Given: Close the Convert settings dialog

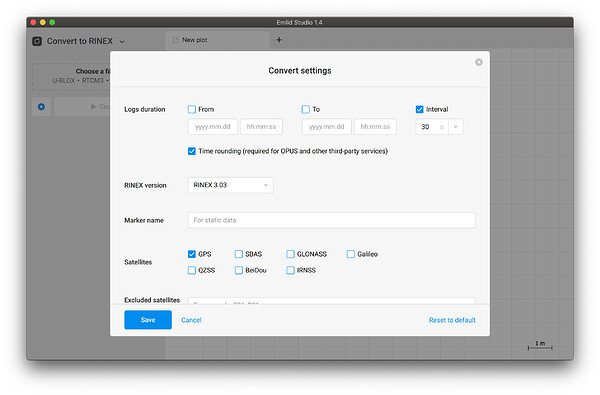Looking at the screenshot, I should (479, 62).
